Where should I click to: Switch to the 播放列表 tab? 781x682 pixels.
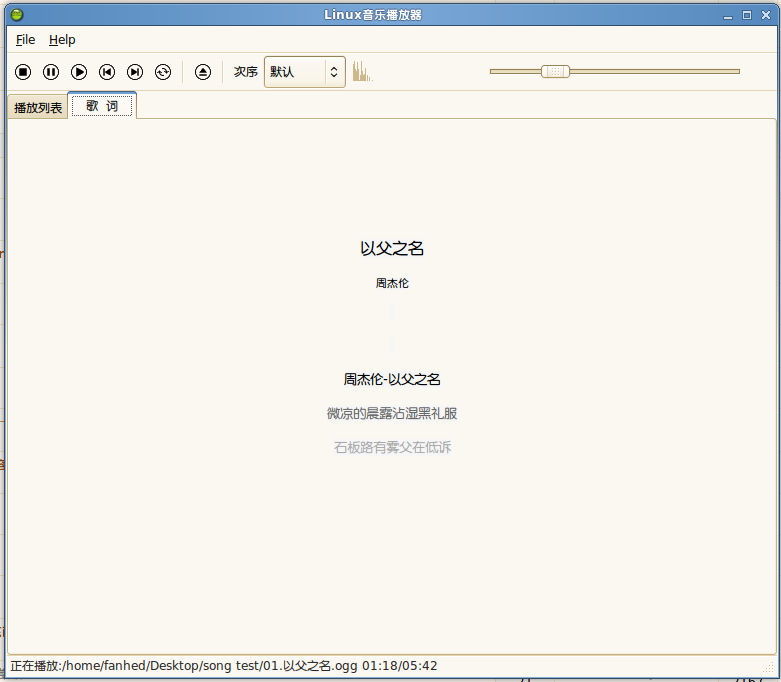pyautogui.click(x=38, y=107)
